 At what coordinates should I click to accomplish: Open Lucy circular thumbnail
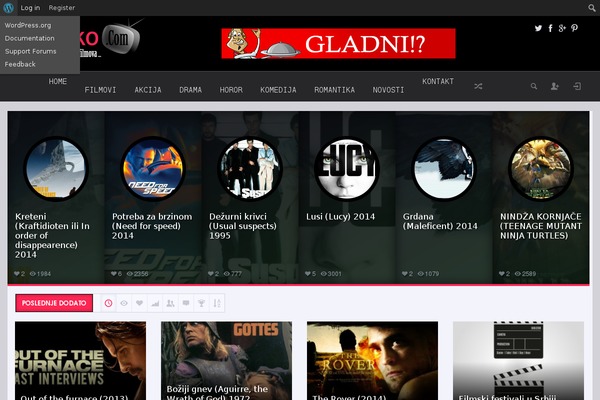(347, 169)
